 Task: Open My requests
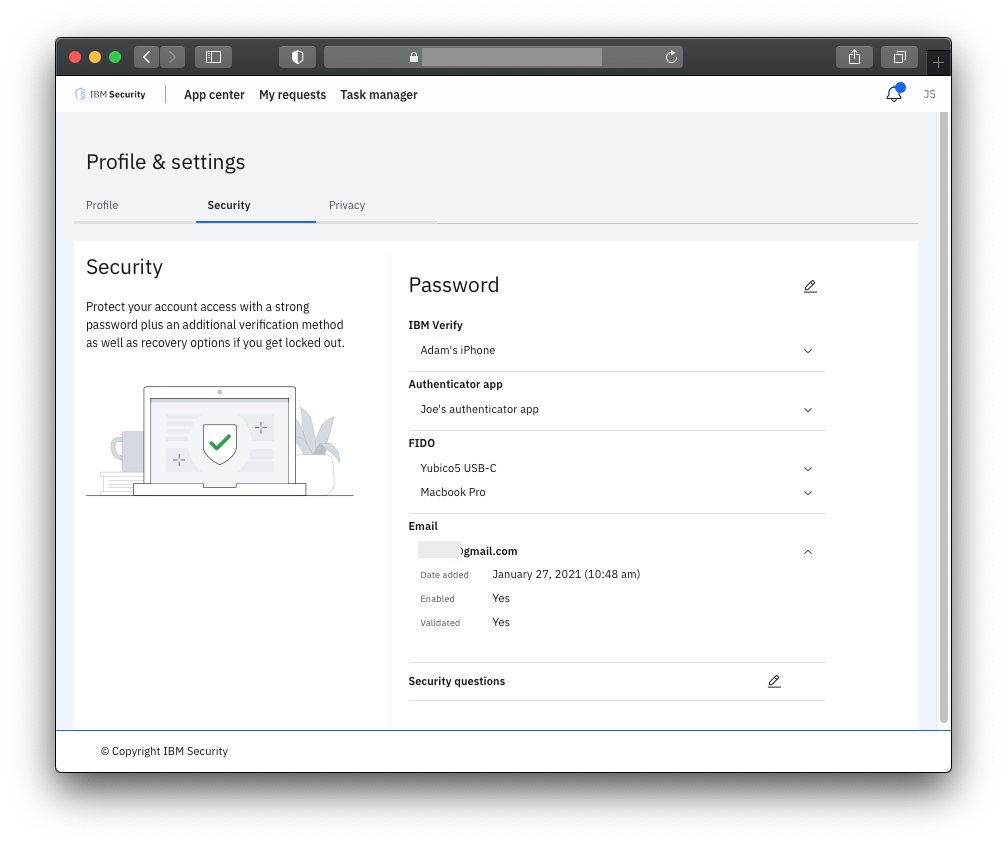(x=292, y=94)
